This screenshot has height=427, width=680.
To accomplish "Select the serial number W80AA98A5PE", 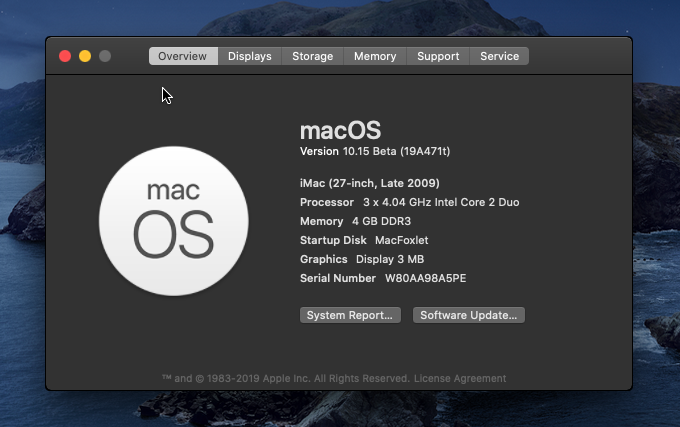I will [425, 278].
